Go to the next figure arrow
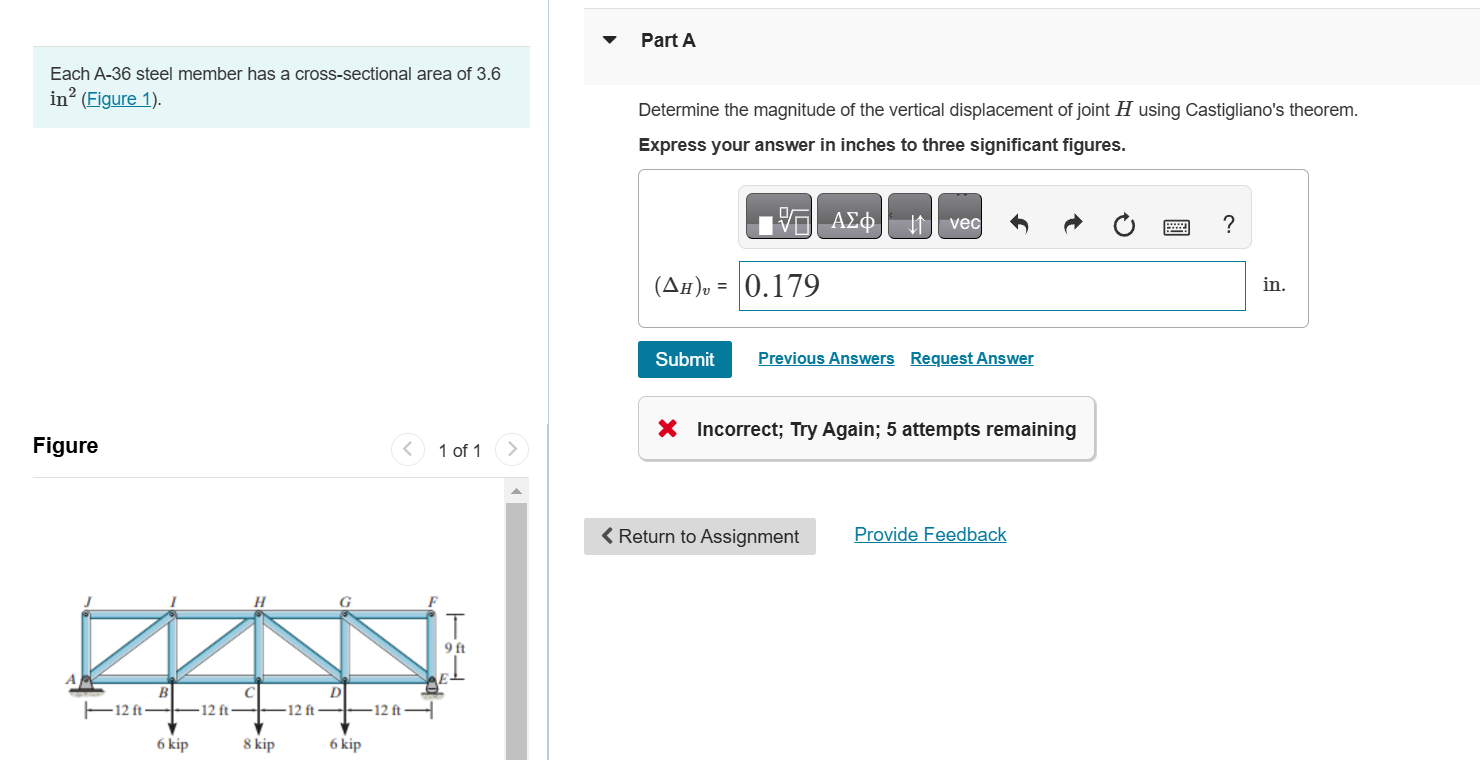Screen dimensions: 1480x760 tap(511, 449)
